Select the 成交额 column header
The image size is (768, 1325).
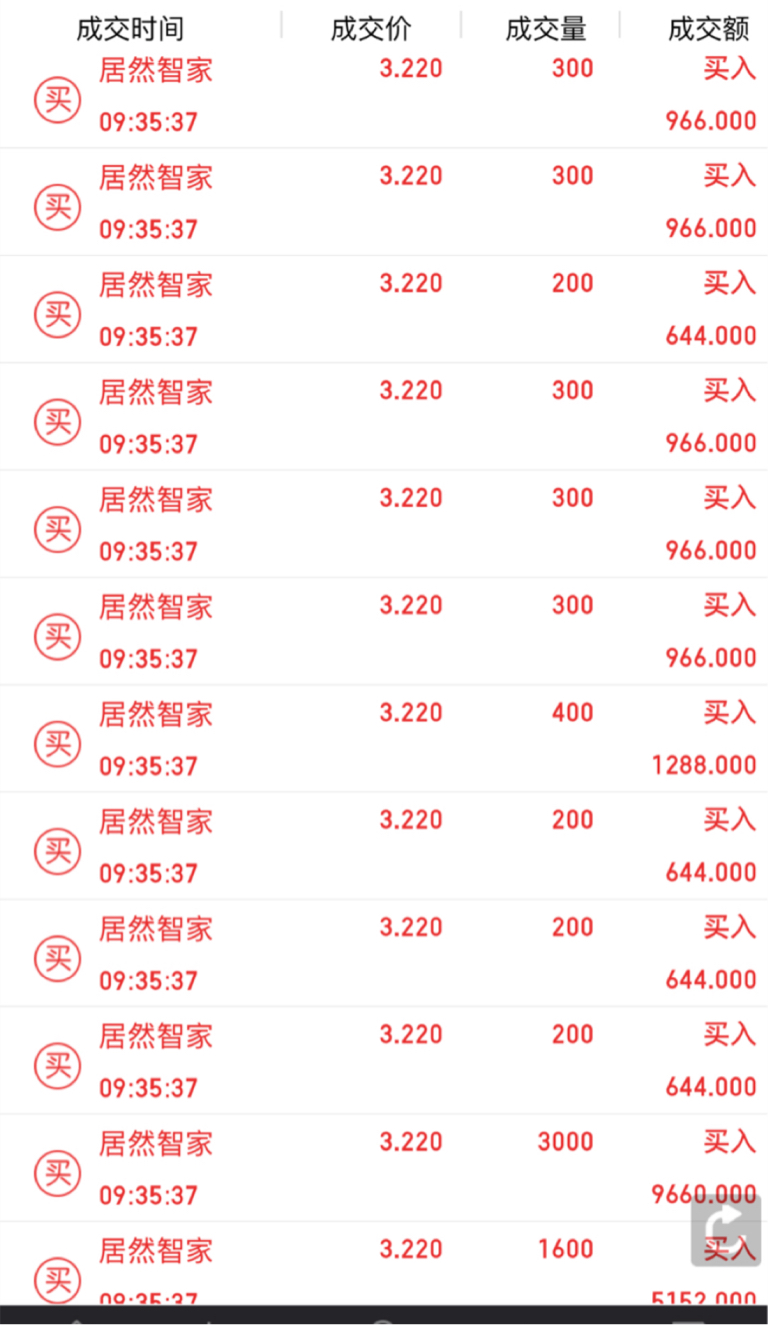(709, 29)
